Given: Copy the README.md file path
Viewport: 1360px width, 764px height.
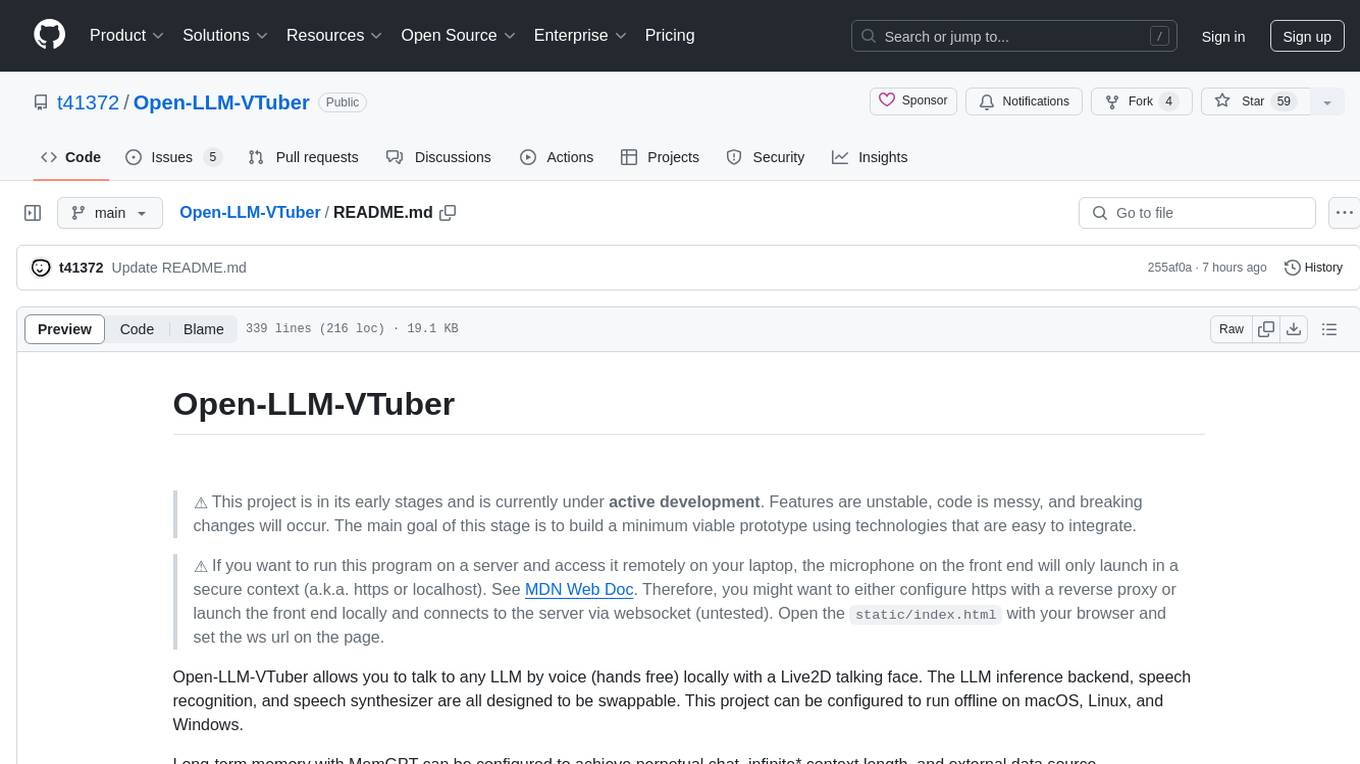Looking at the screenshot, I should pyautogui.click(x=448, y=213).
